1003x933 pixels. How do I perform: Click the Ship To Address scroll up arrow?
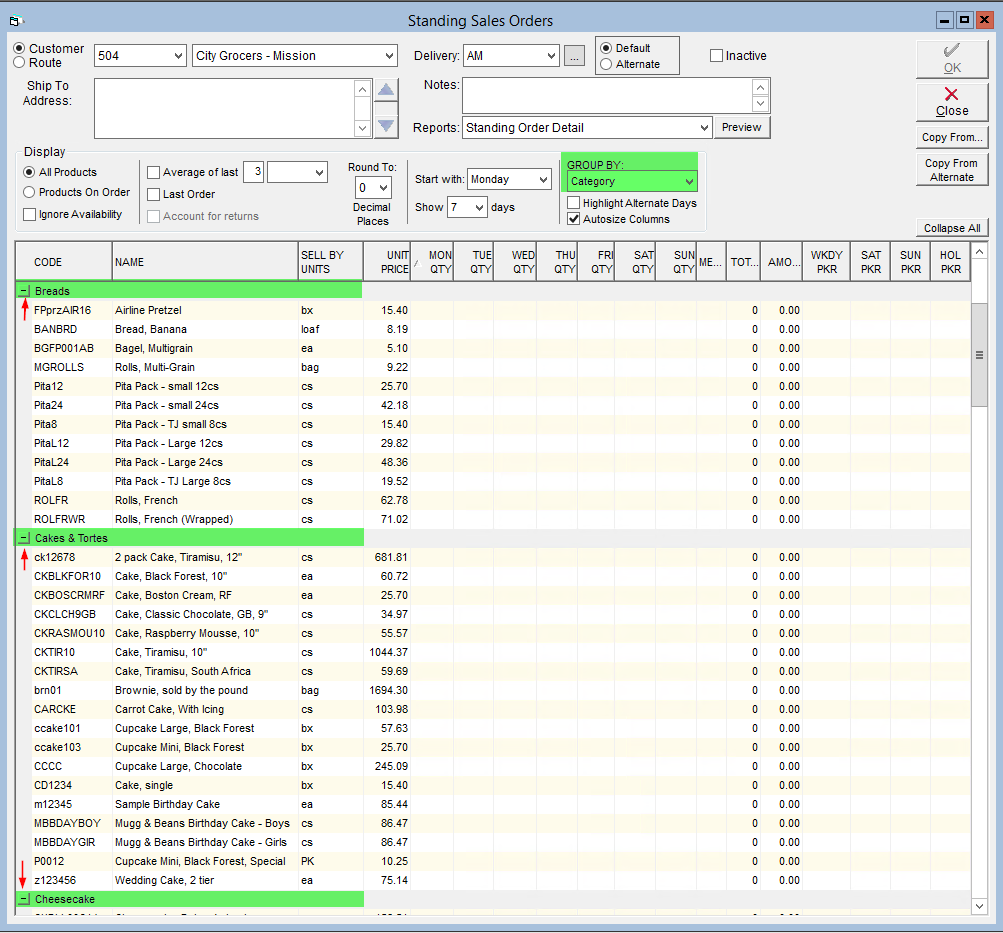[362, 89]
